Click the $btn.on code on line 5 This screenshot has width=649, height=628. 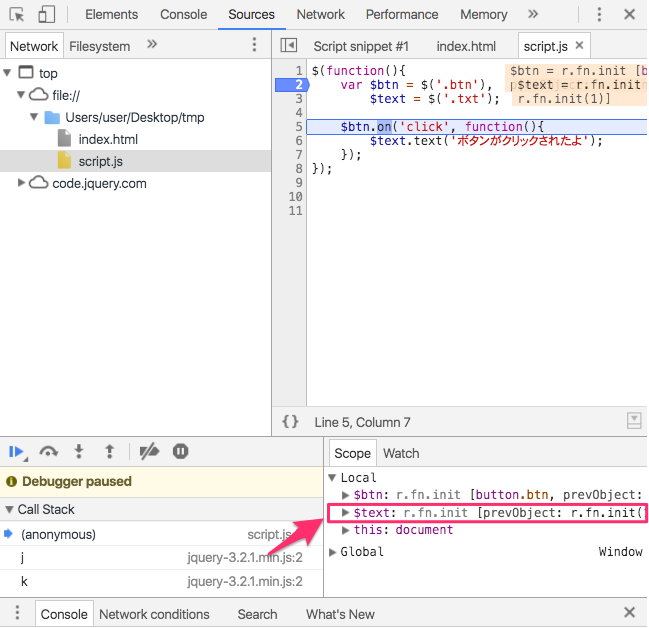point(366,127)
